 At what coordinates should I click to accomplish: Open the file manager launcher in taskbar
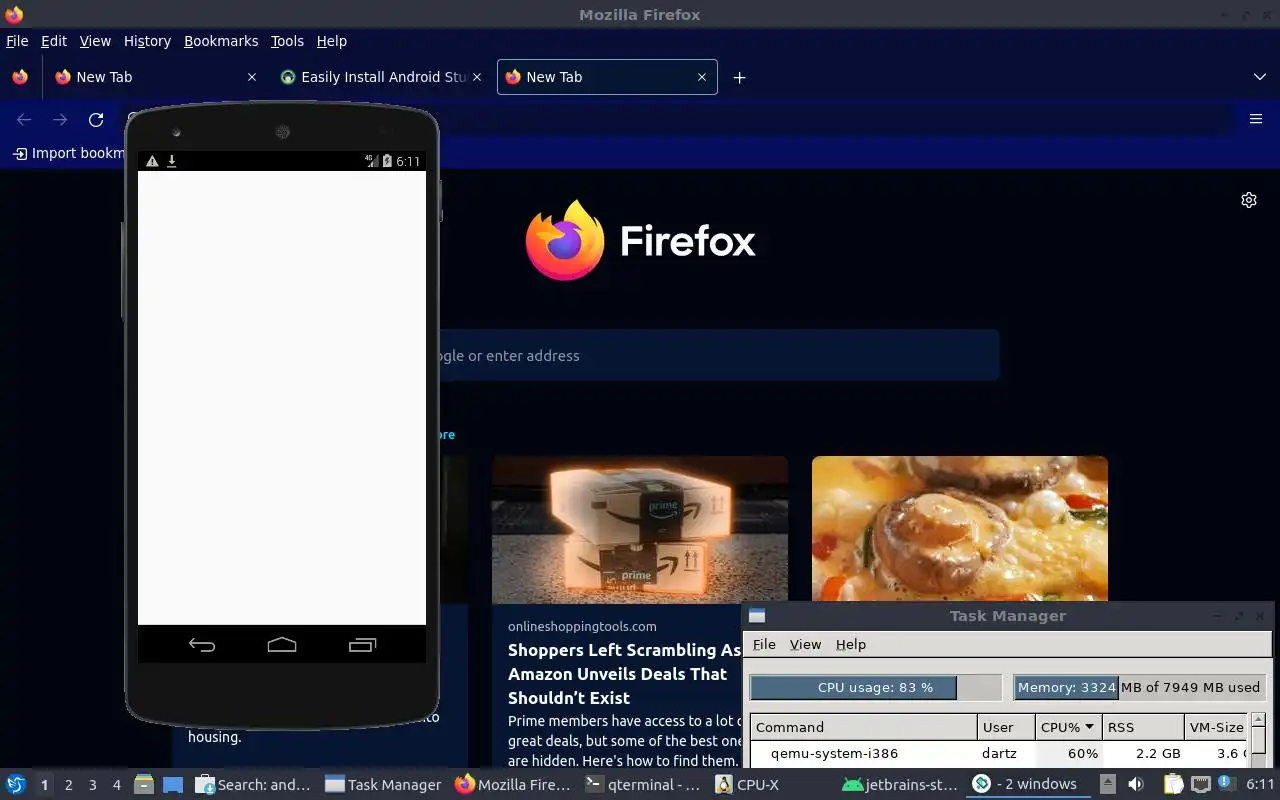[143, 785]
